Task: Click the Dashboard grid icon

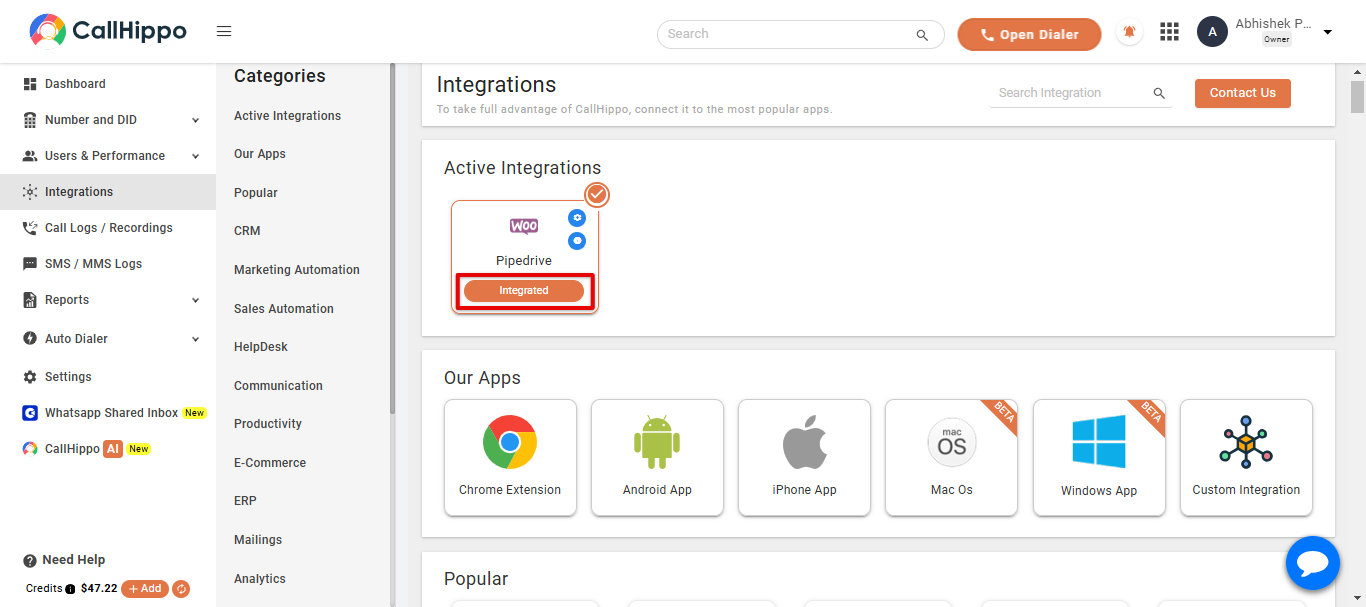Action: coord(30,84)
